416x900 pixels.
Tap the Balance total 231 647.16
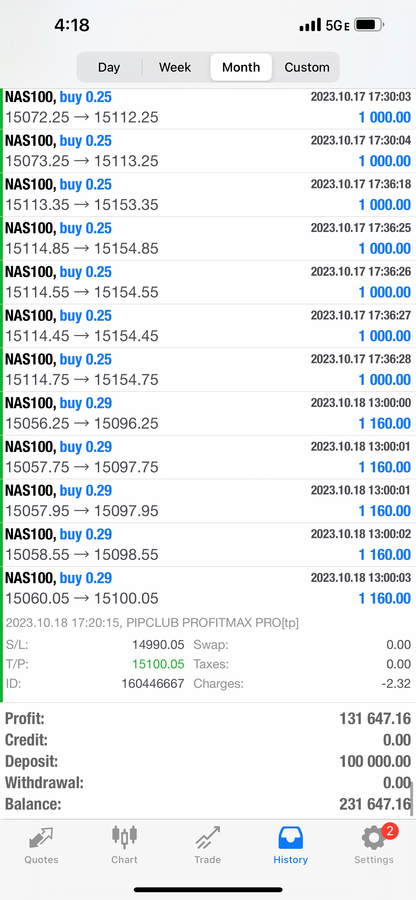pos(375,804)
